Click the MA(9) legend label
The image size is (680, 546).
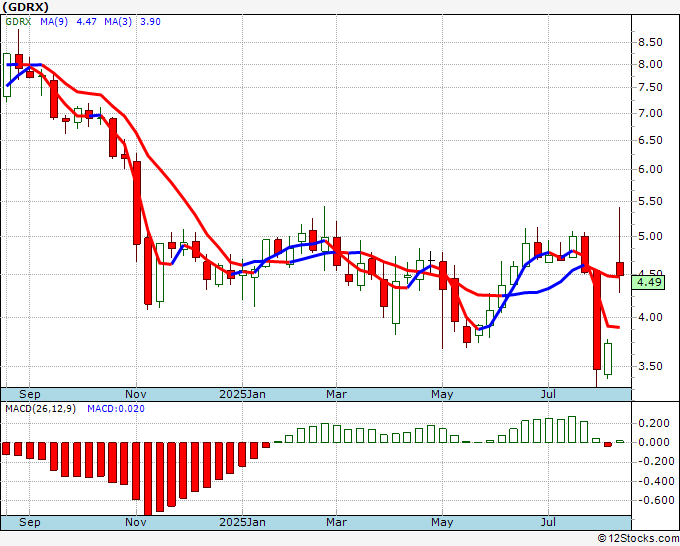54,22
